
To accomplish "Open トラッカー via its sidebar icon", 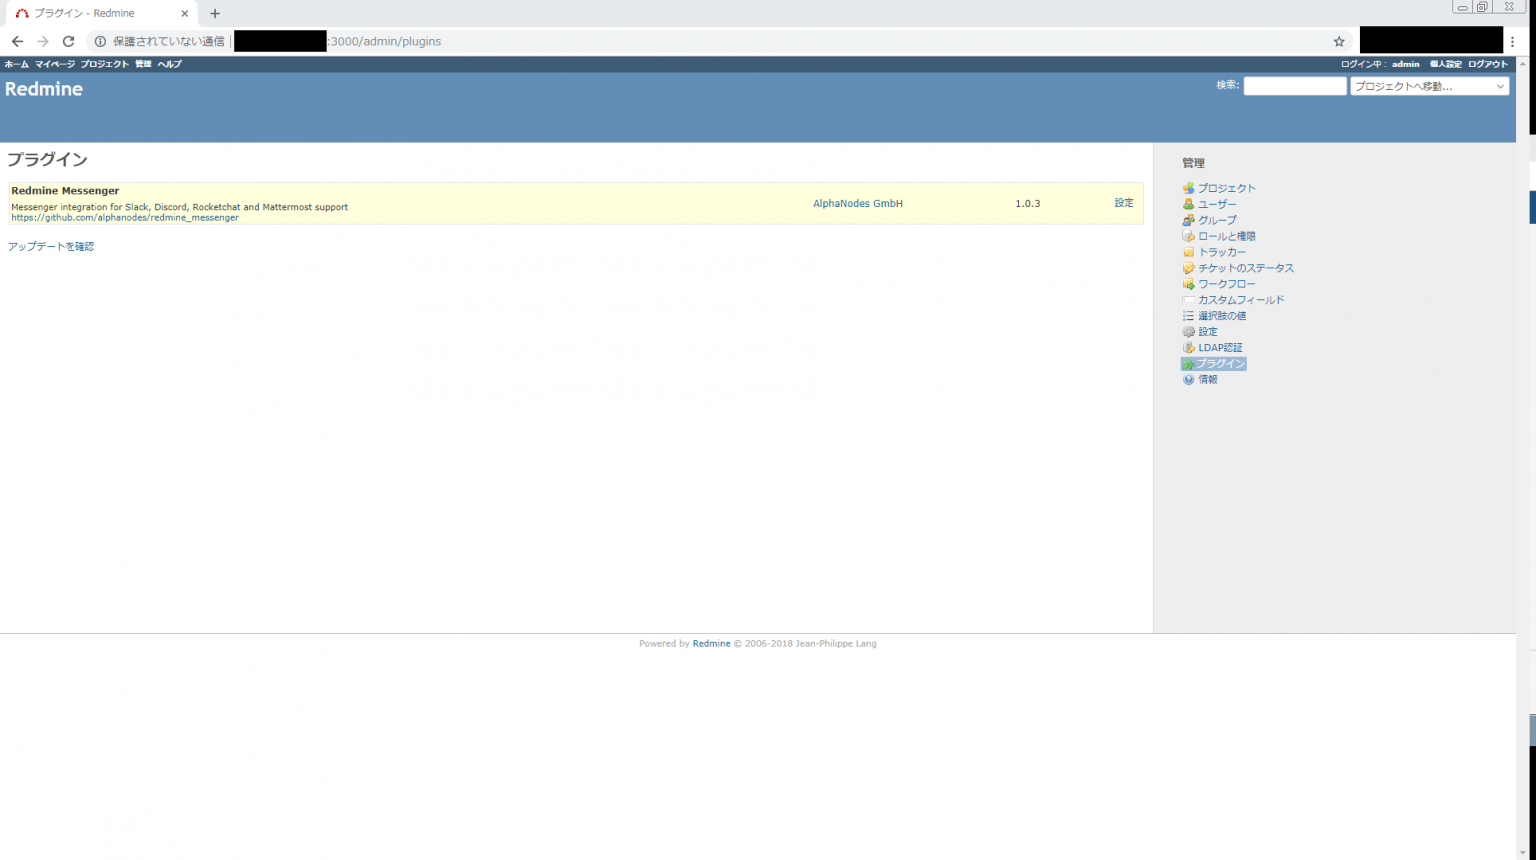I will coord(1188,252).
